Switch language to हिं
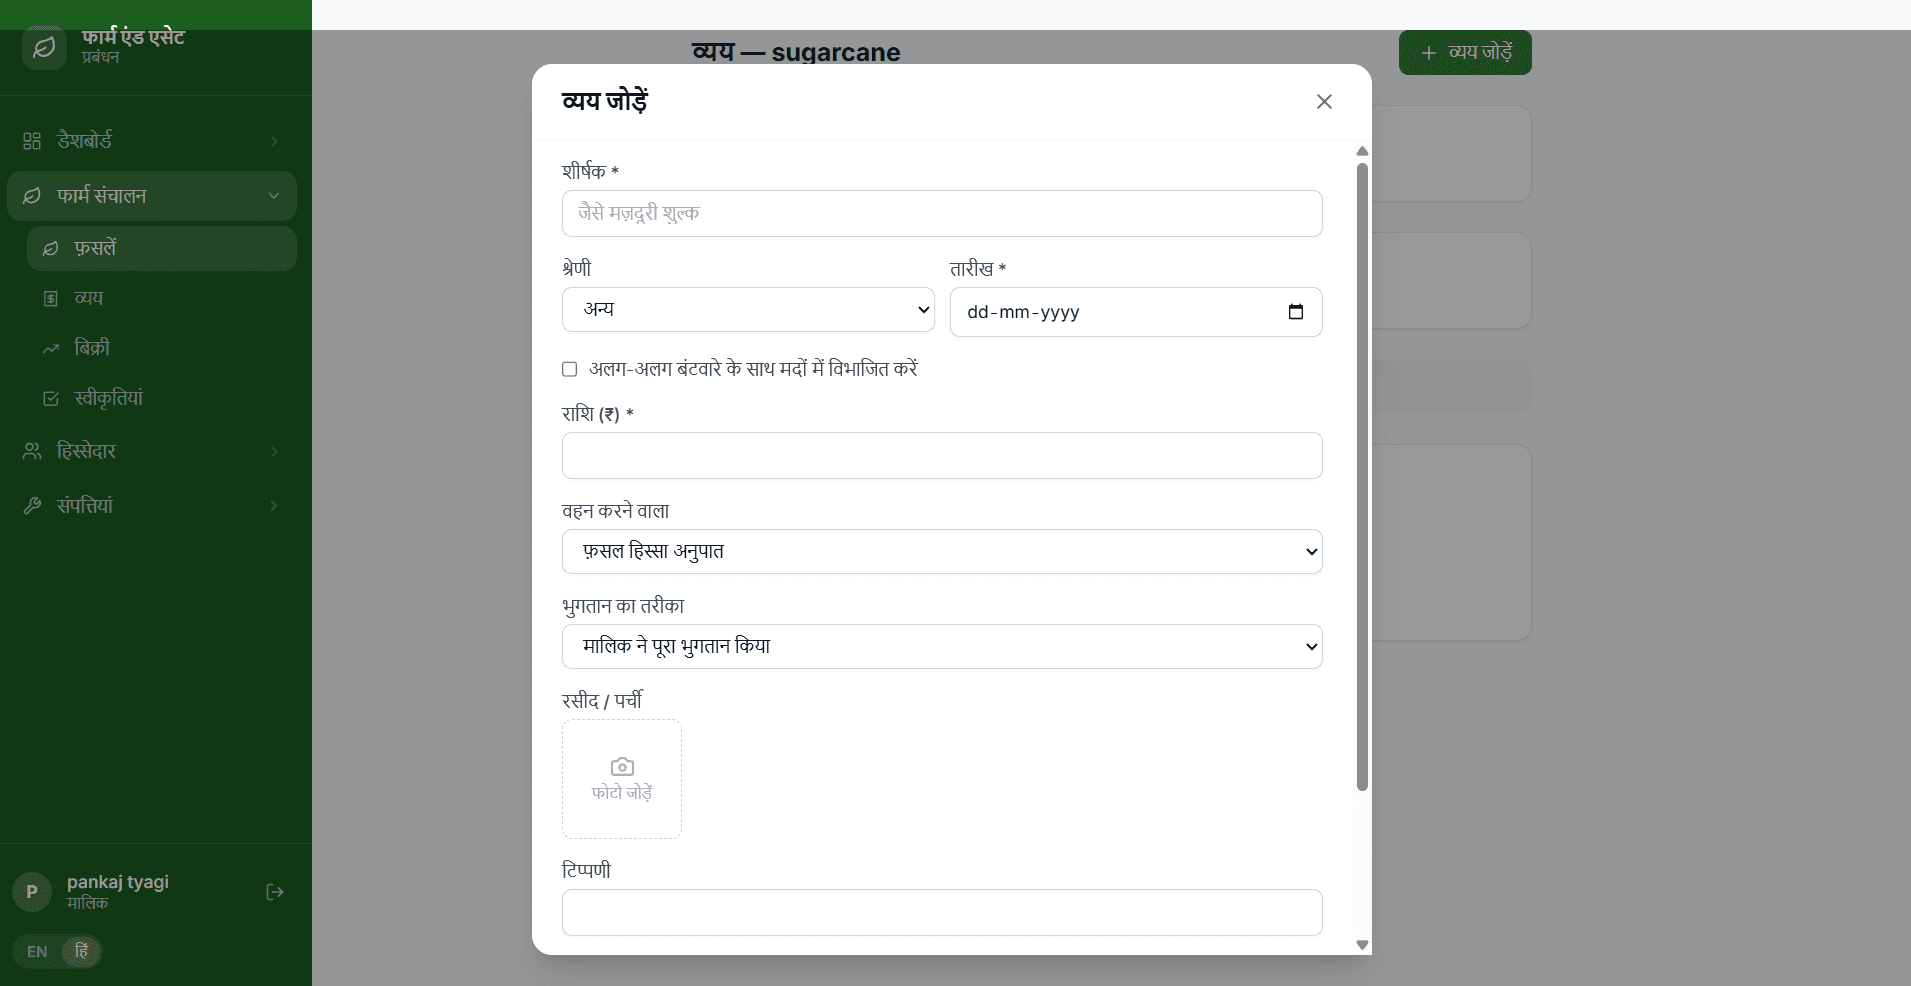This screenshot has height=986, width=1911. coord(81,951)
